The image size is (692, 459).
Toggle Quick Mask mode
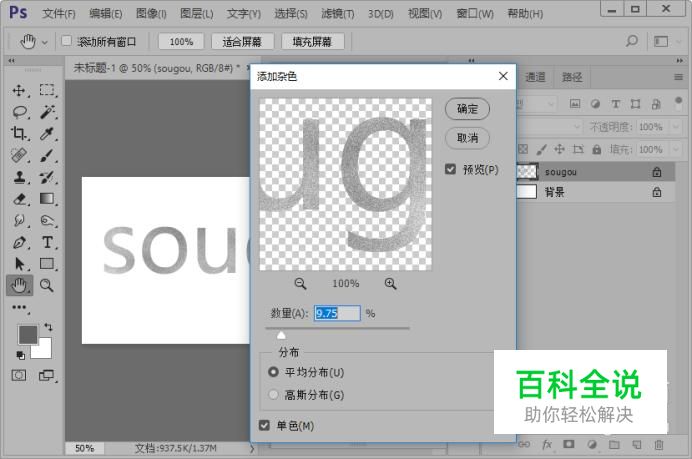[19, 376]
